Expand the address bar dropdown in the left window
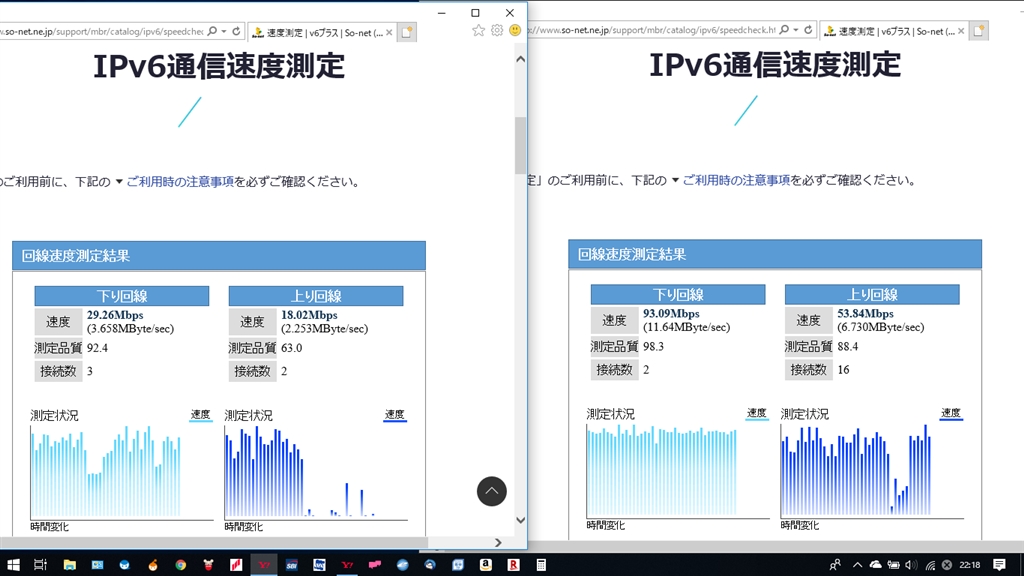 [224, 31]
